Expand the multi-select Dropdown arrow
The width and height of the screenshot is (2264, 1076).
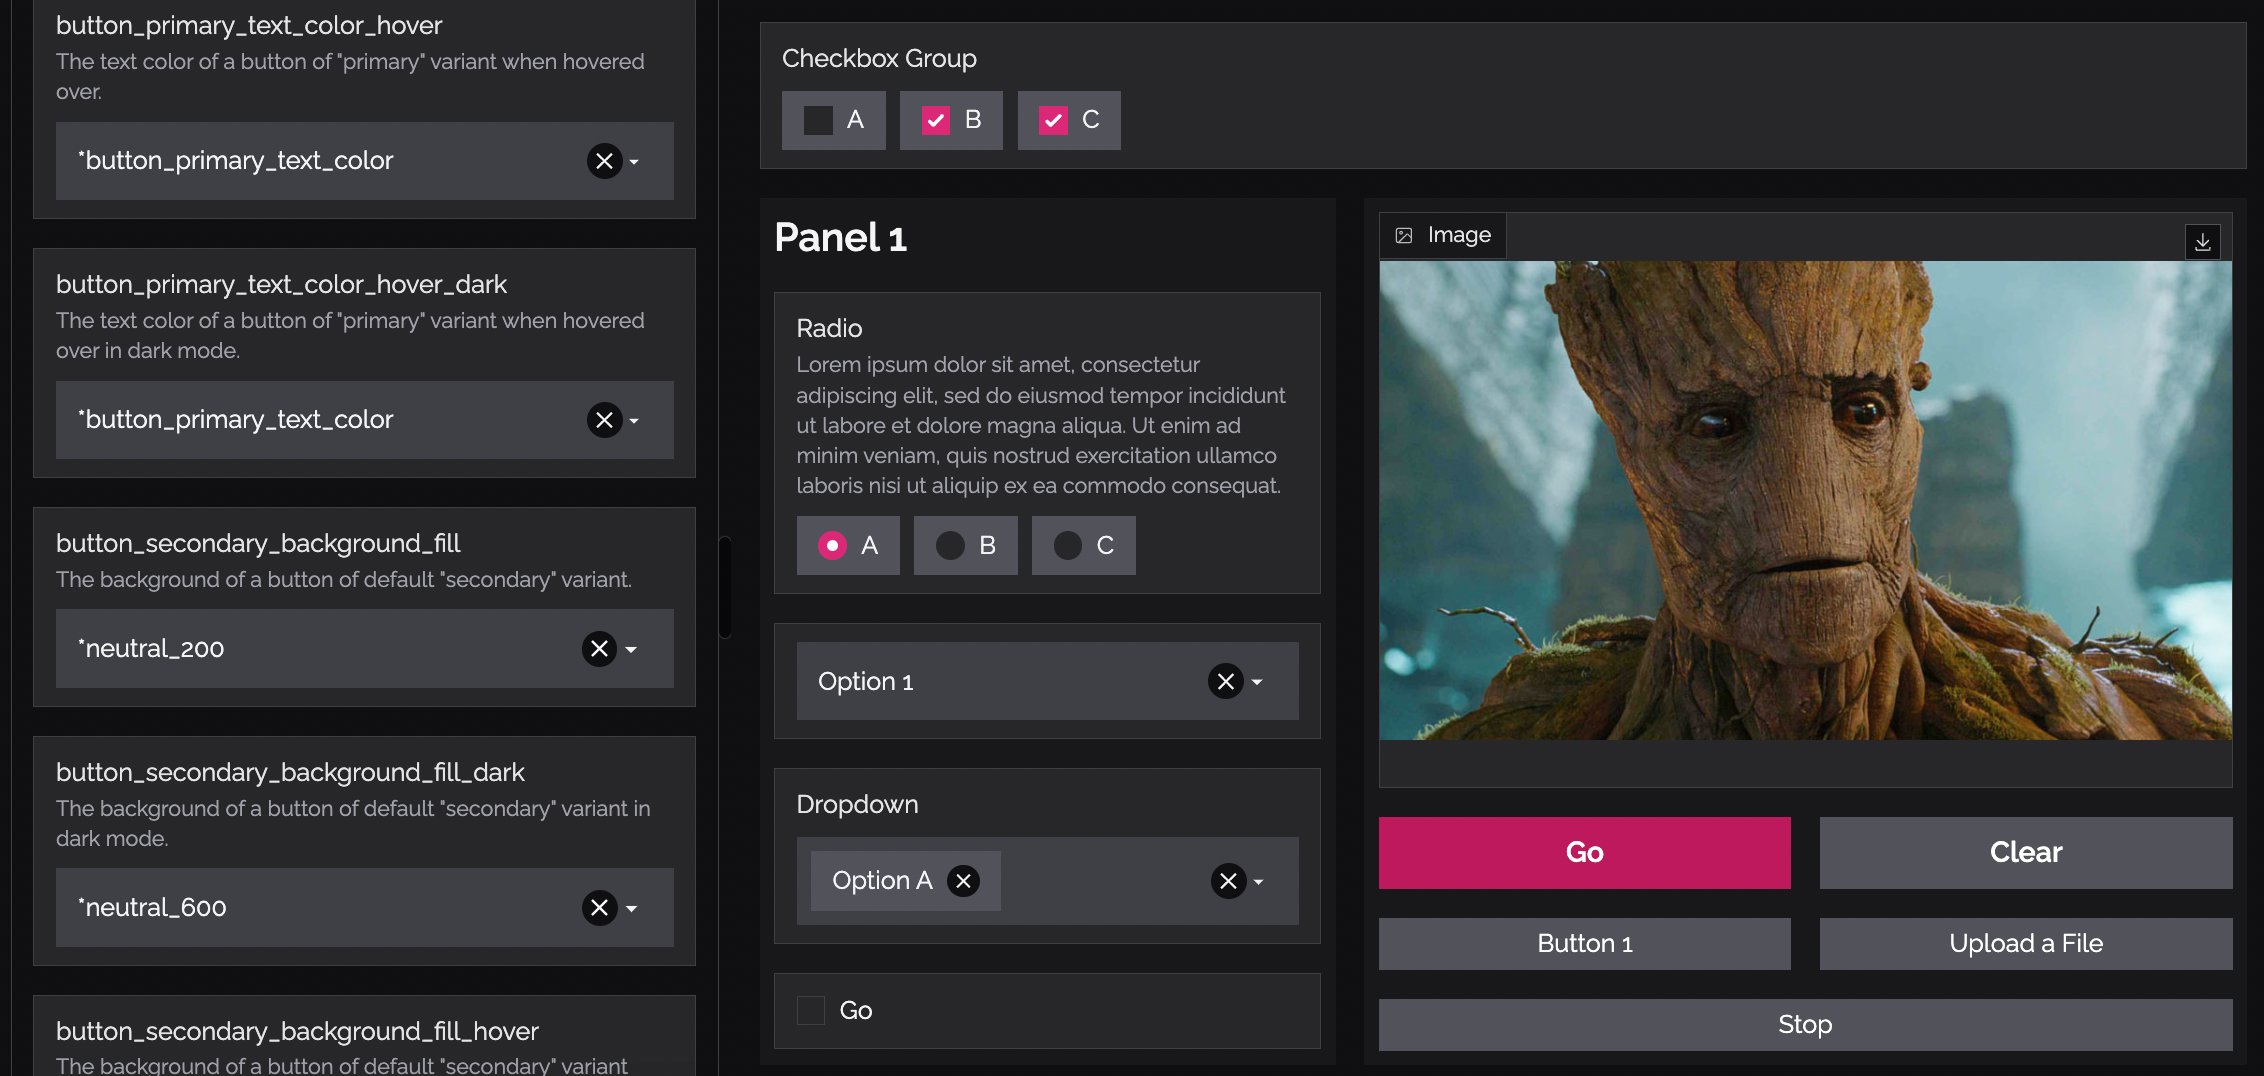point(1259,882)
